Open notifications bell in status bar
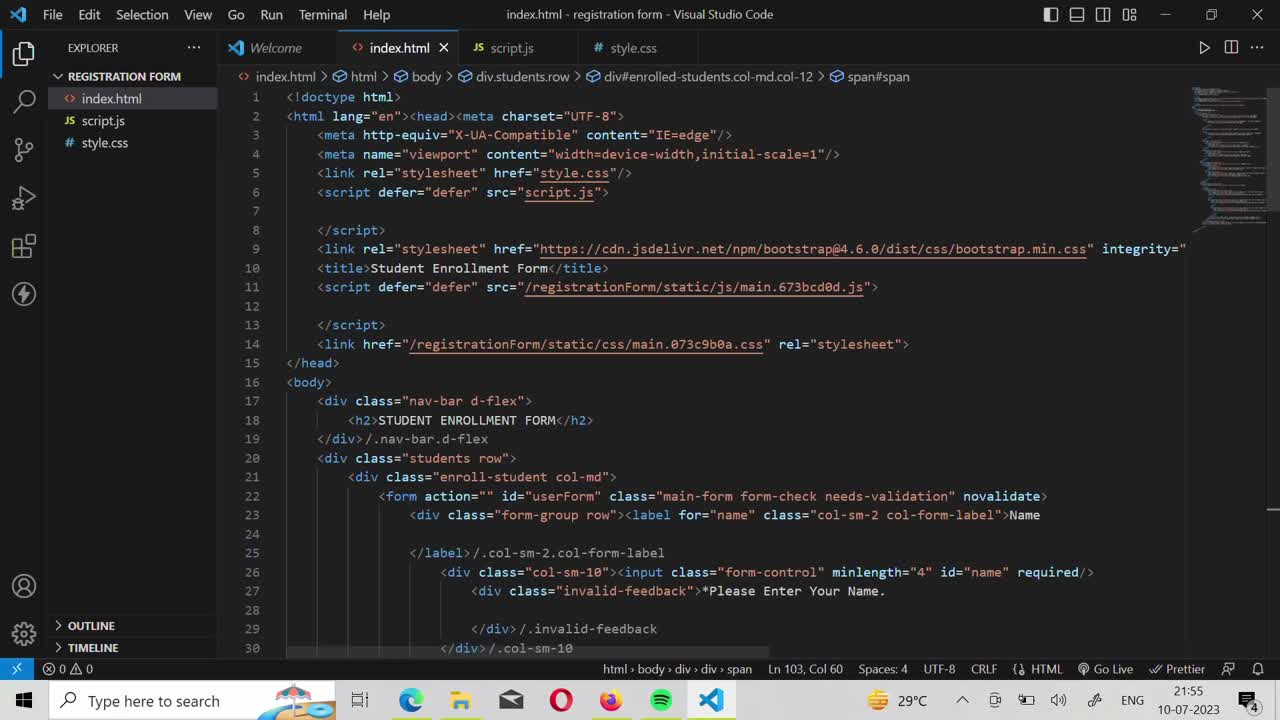This screenshot has width=1280, height=720. point(1258,669)
